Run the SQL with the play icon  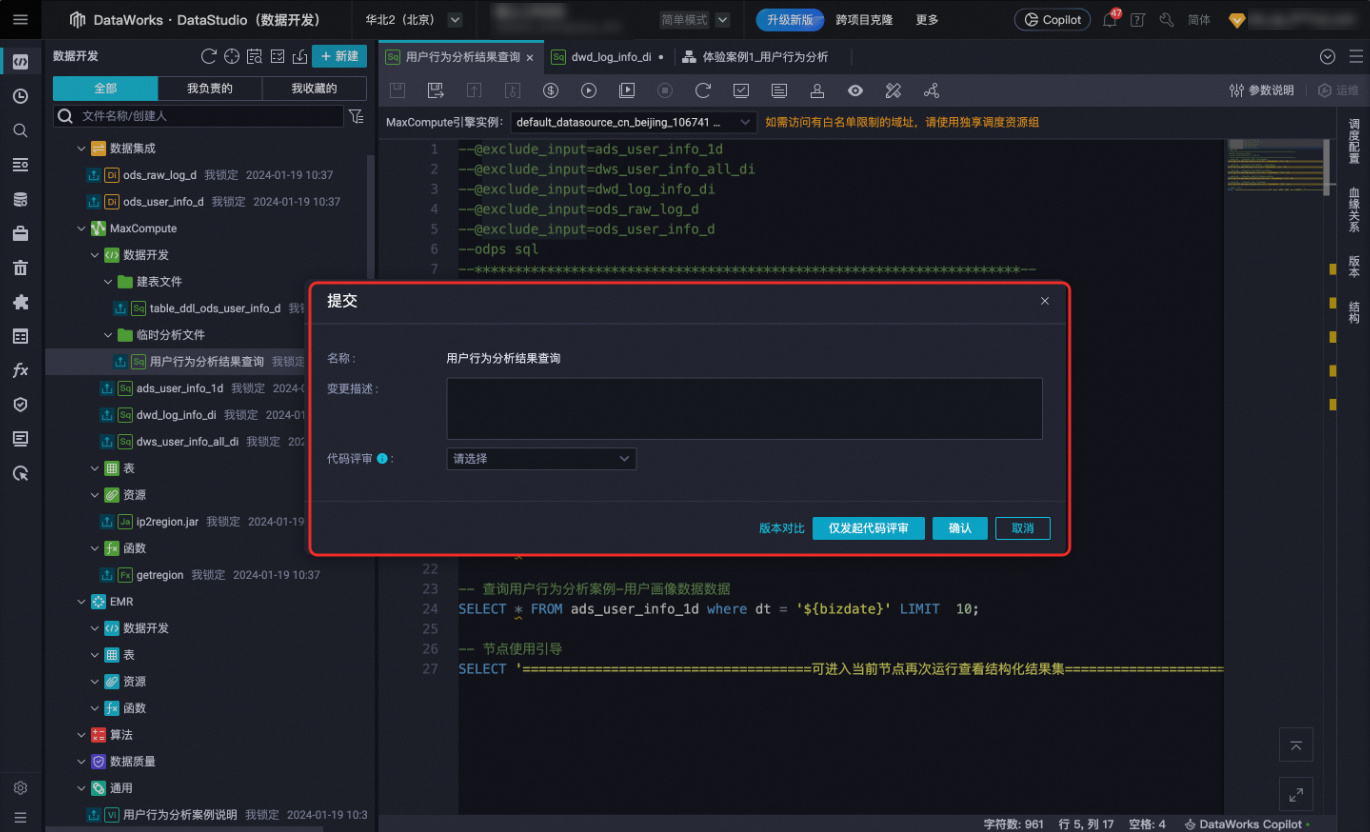coord(589,90)
